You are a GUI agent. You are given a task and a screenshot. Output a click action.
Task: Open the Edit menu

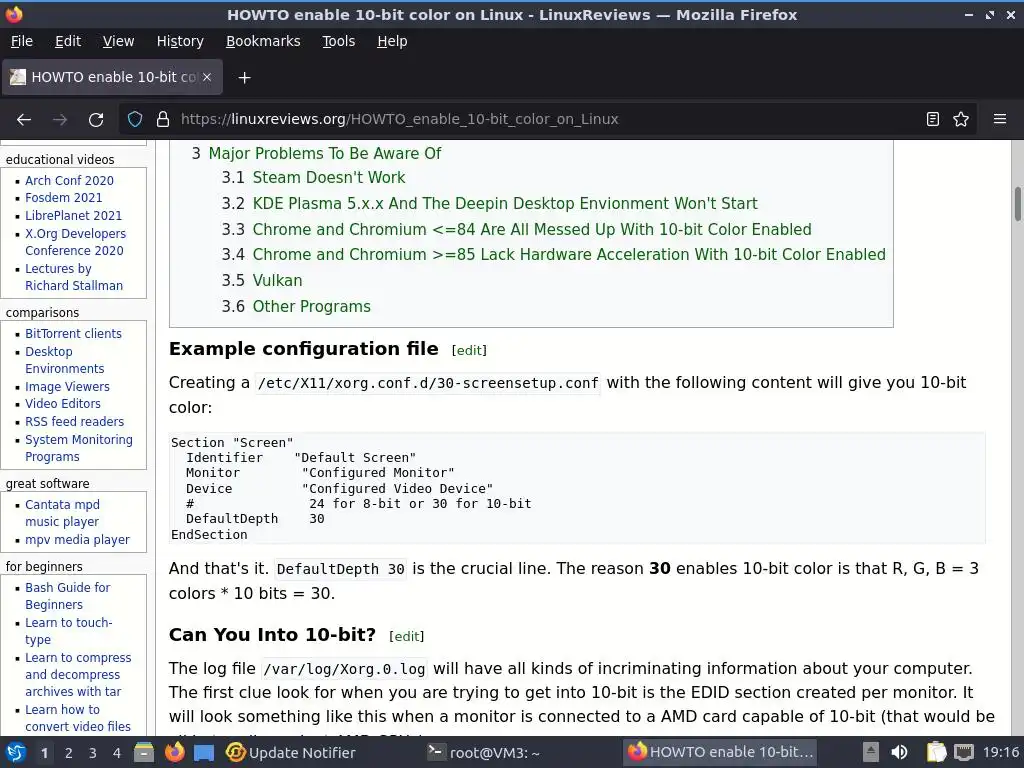pos(68,41)
